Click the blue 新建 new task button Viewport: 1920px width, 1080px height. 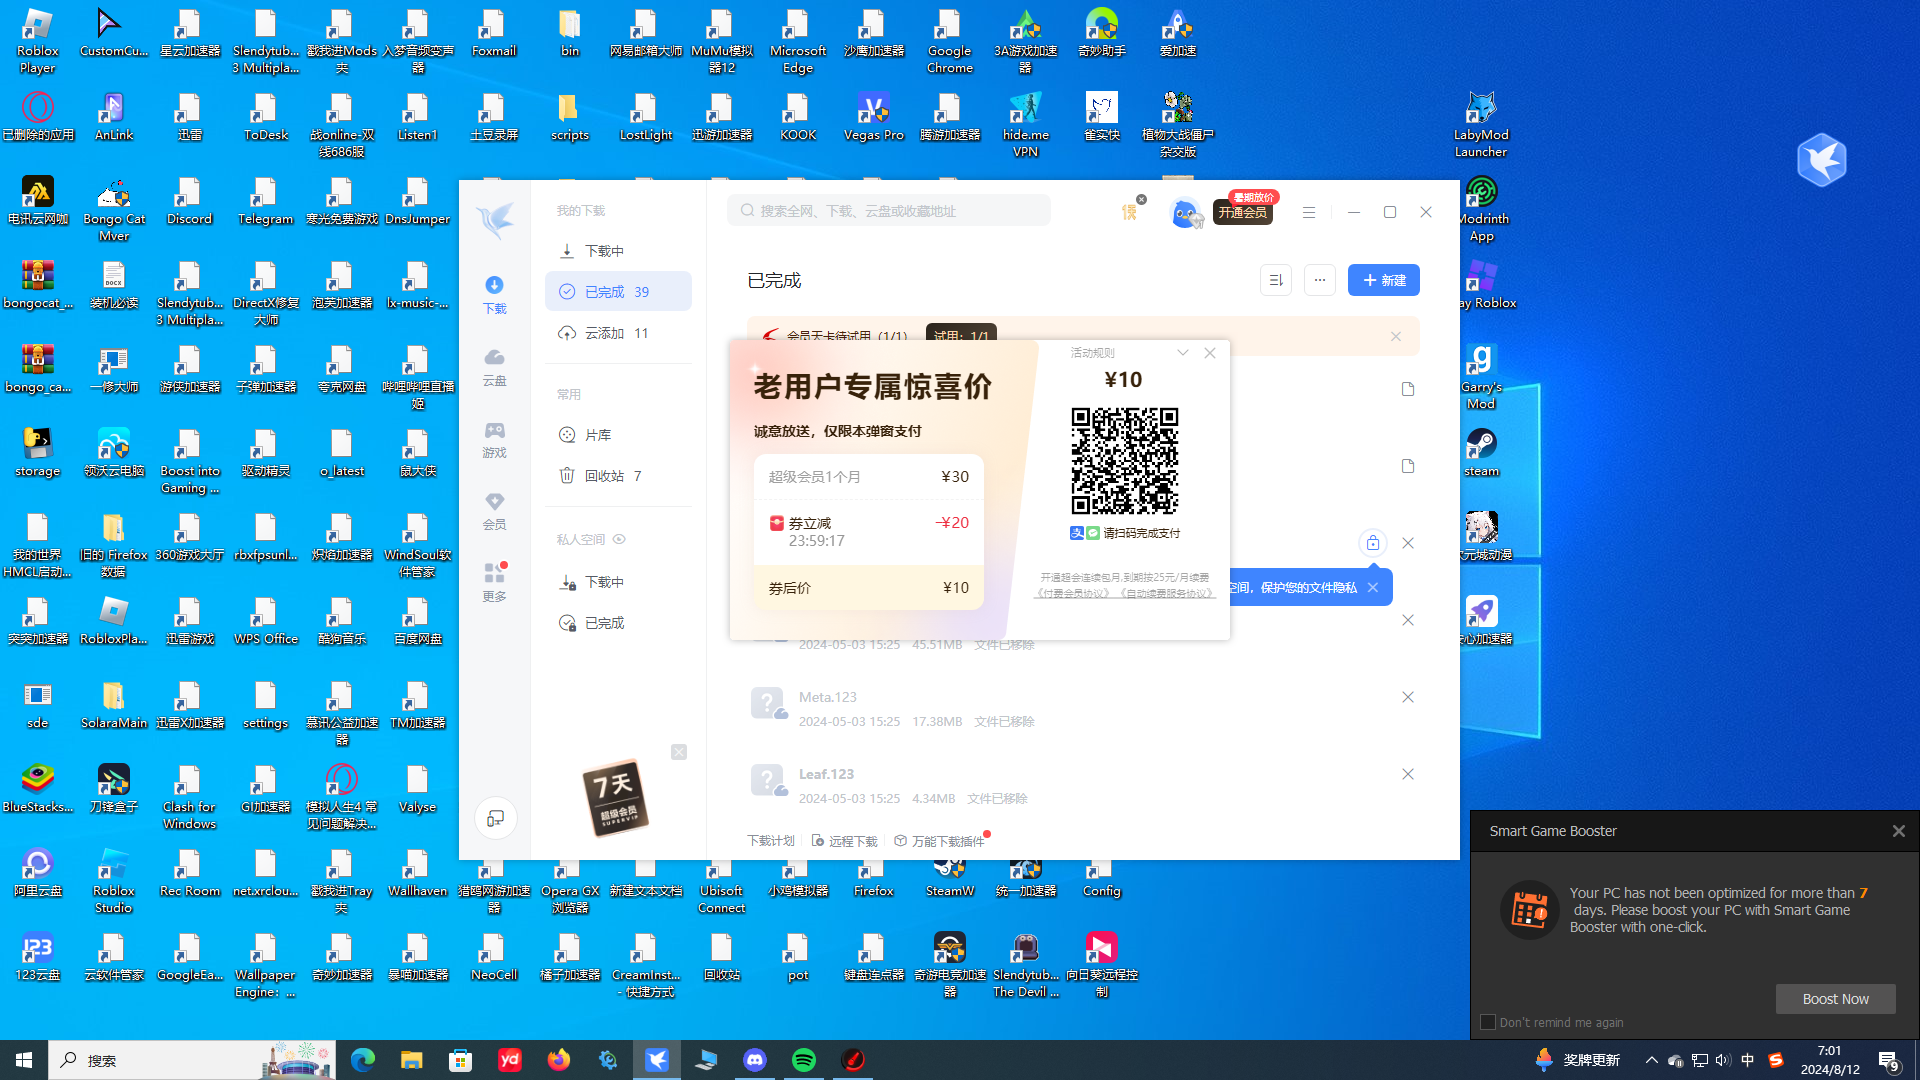click(1383, 280)
